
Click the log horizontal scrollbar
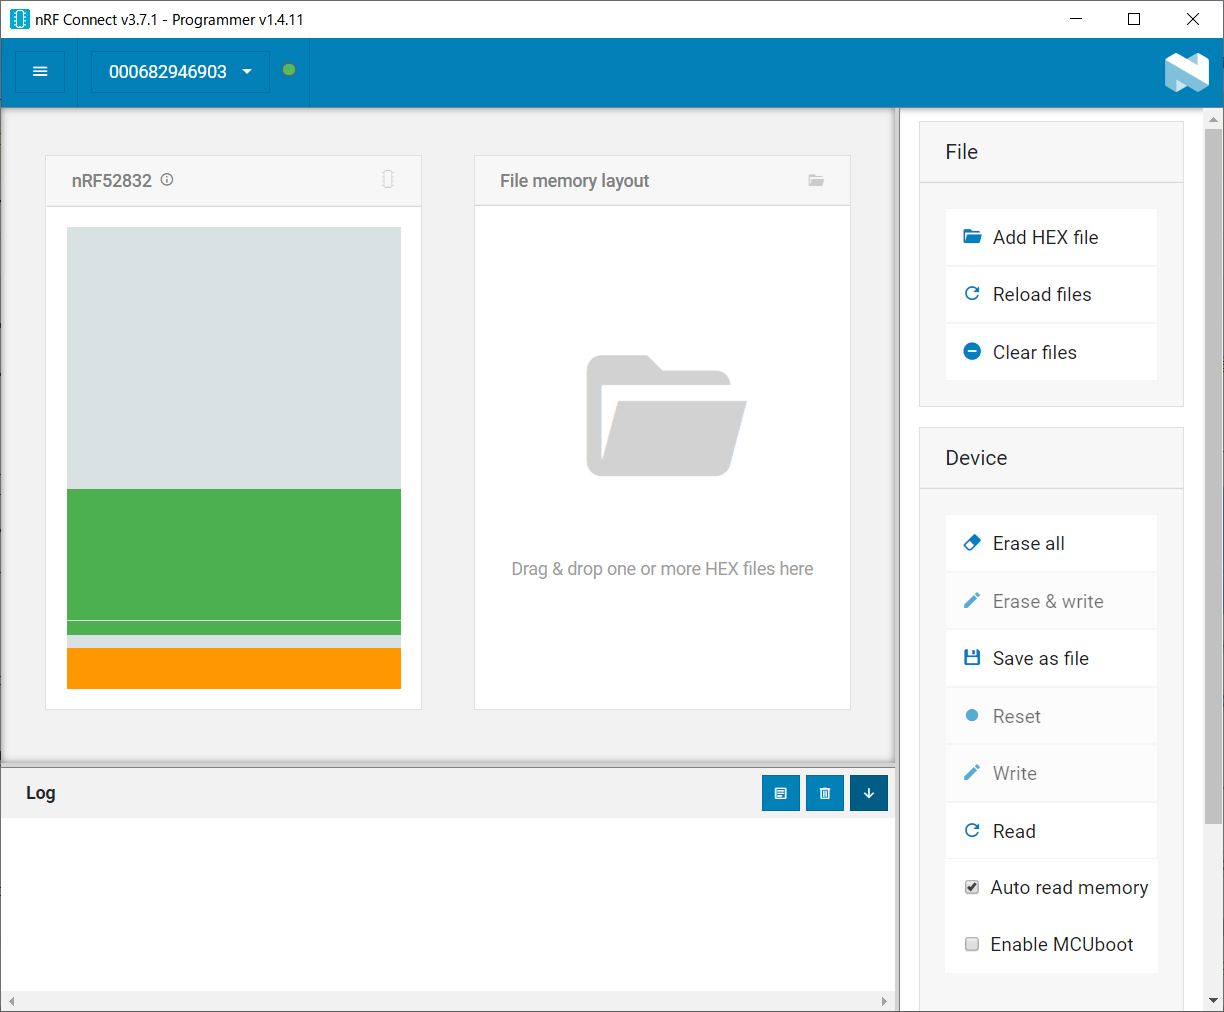448,1001
